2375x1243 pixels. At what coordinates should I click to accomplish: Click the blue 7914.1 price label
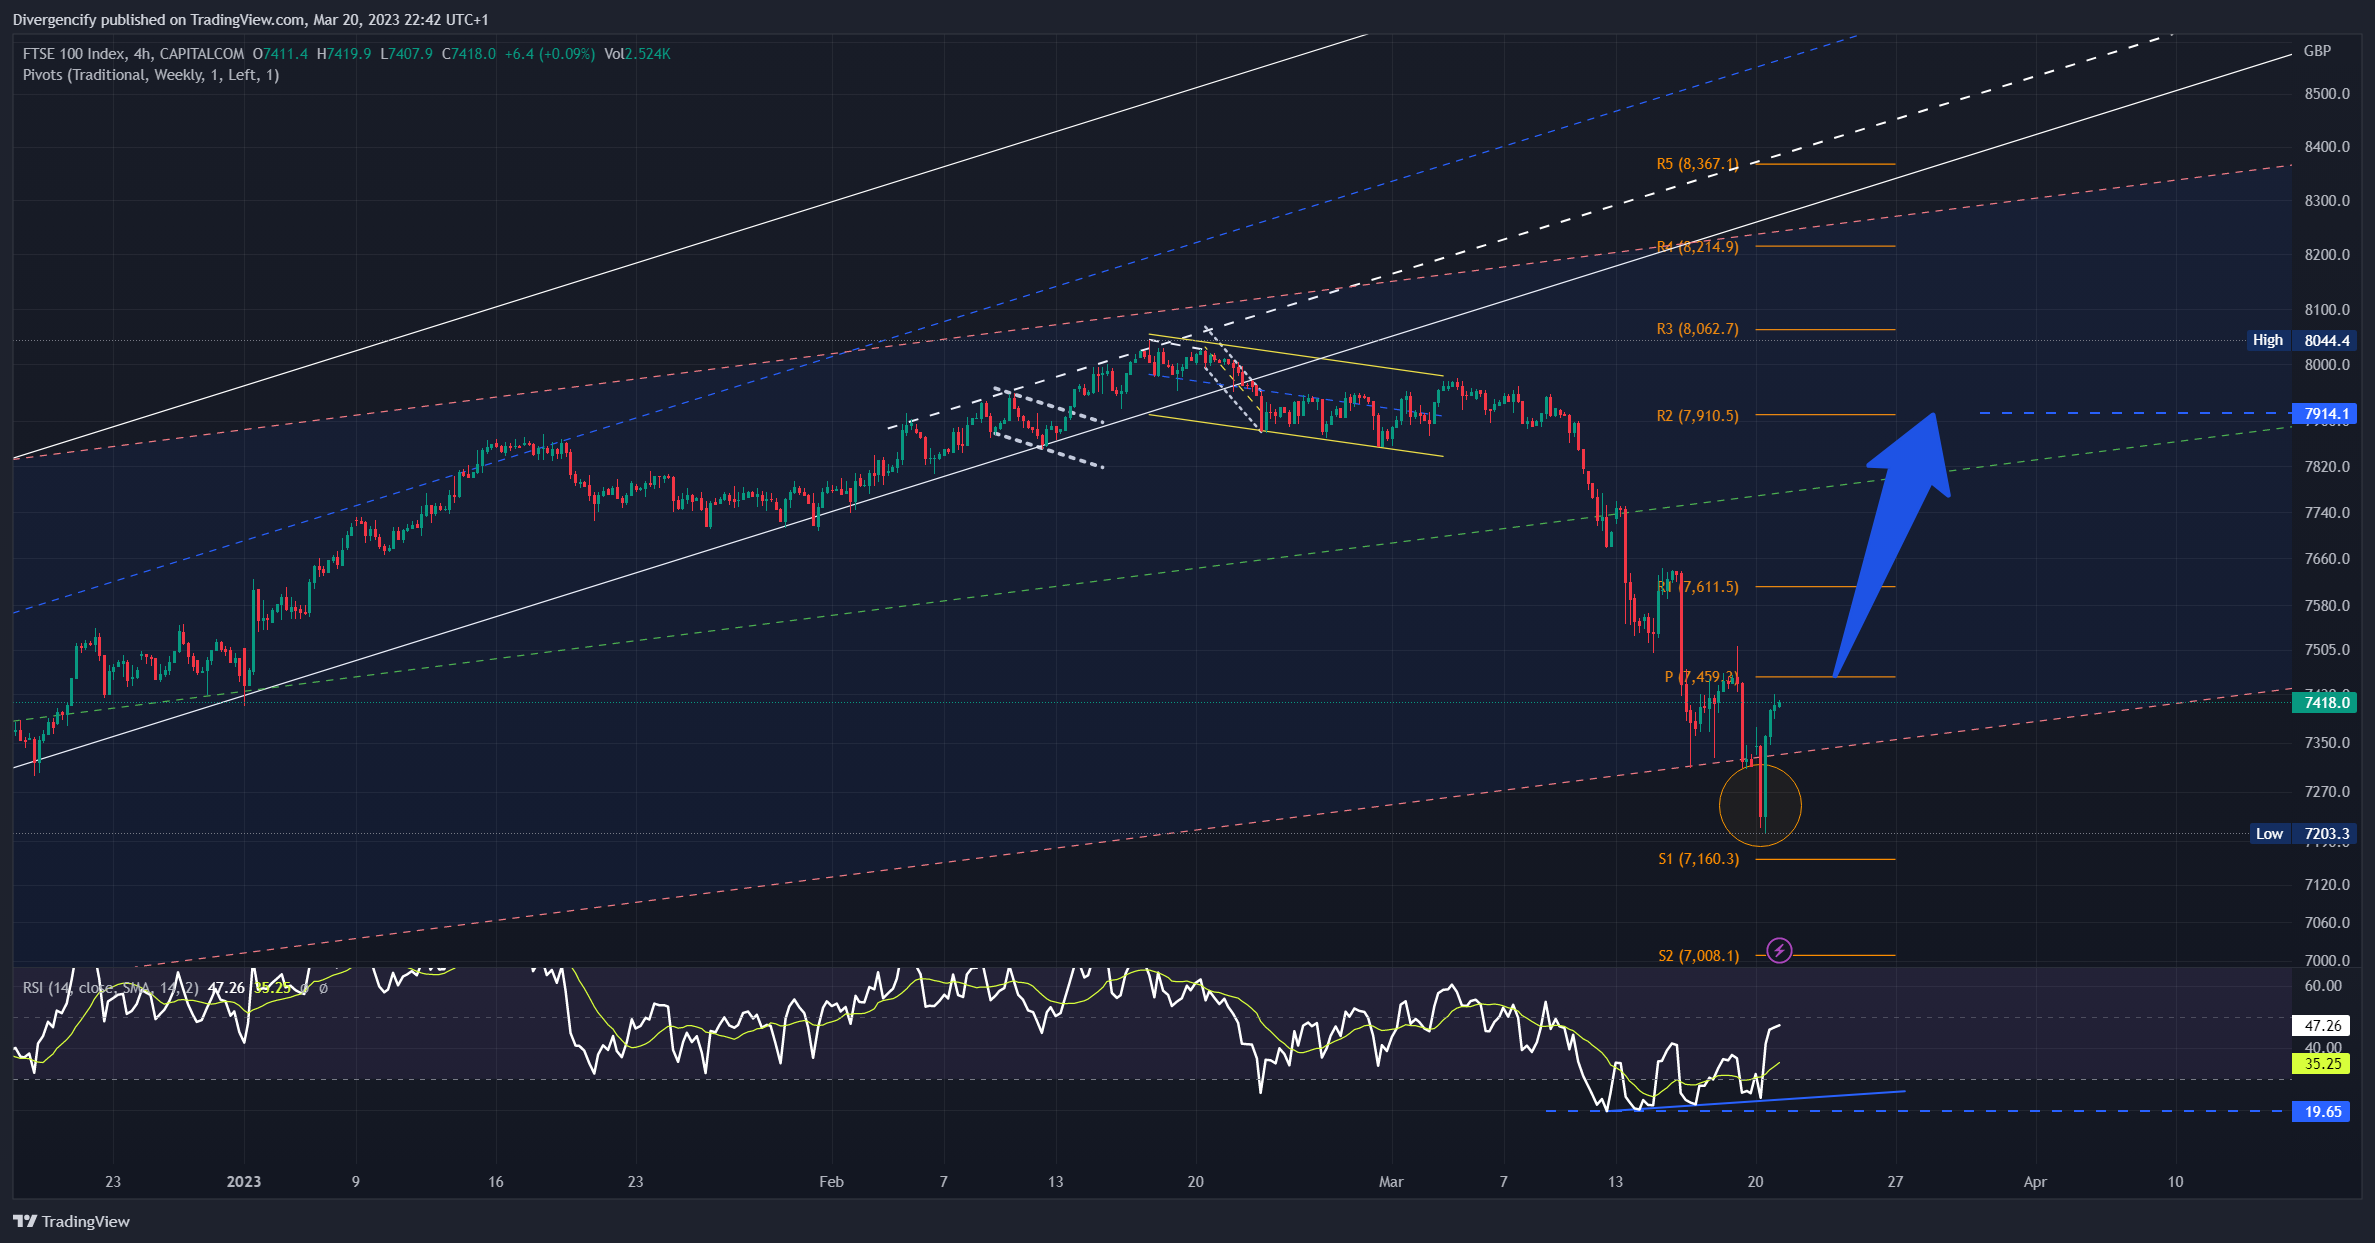[x=2324, y=414]
